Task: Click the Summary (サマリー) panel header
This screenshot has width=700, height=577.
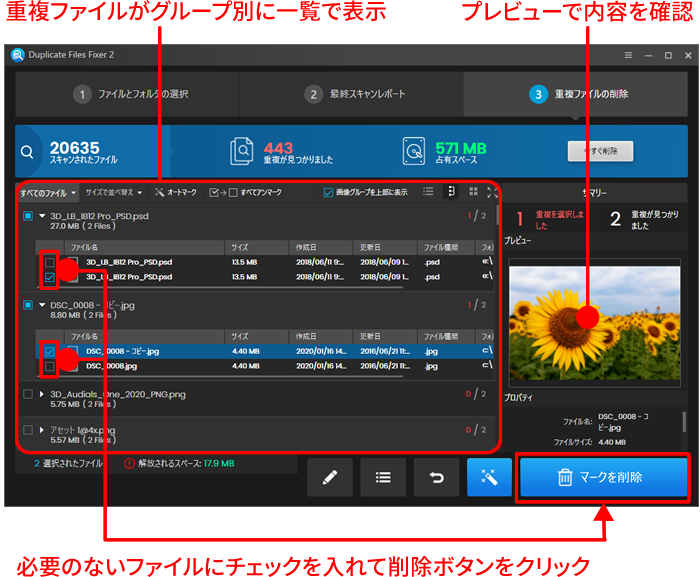Action: click(594, 193)
